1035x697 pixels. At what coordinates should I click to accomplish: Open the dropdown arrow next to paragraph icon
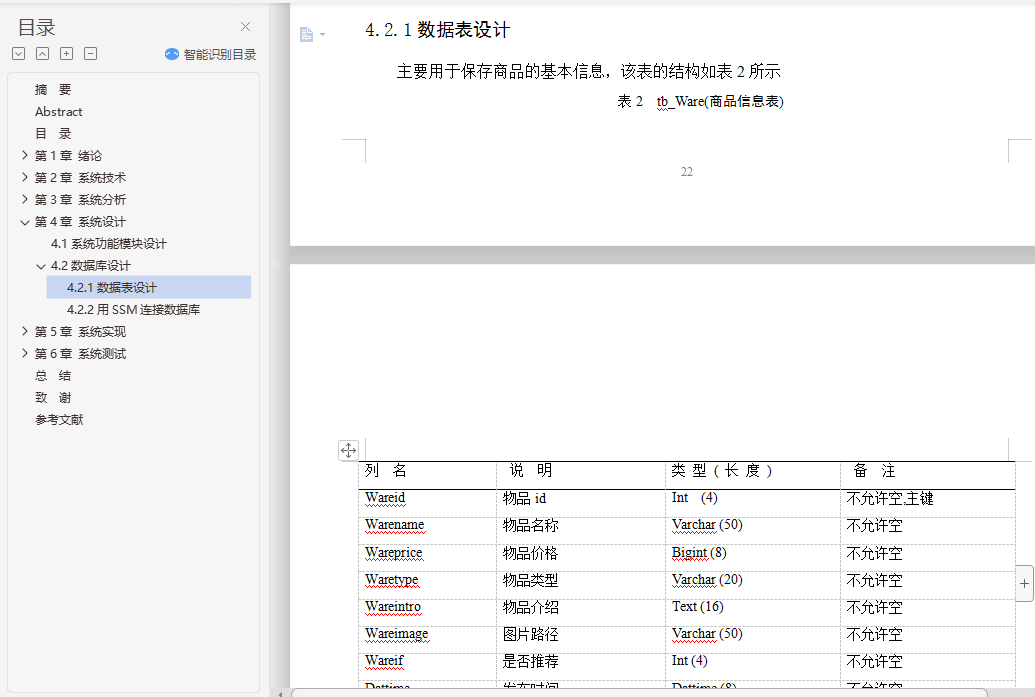tap(322, 34)
